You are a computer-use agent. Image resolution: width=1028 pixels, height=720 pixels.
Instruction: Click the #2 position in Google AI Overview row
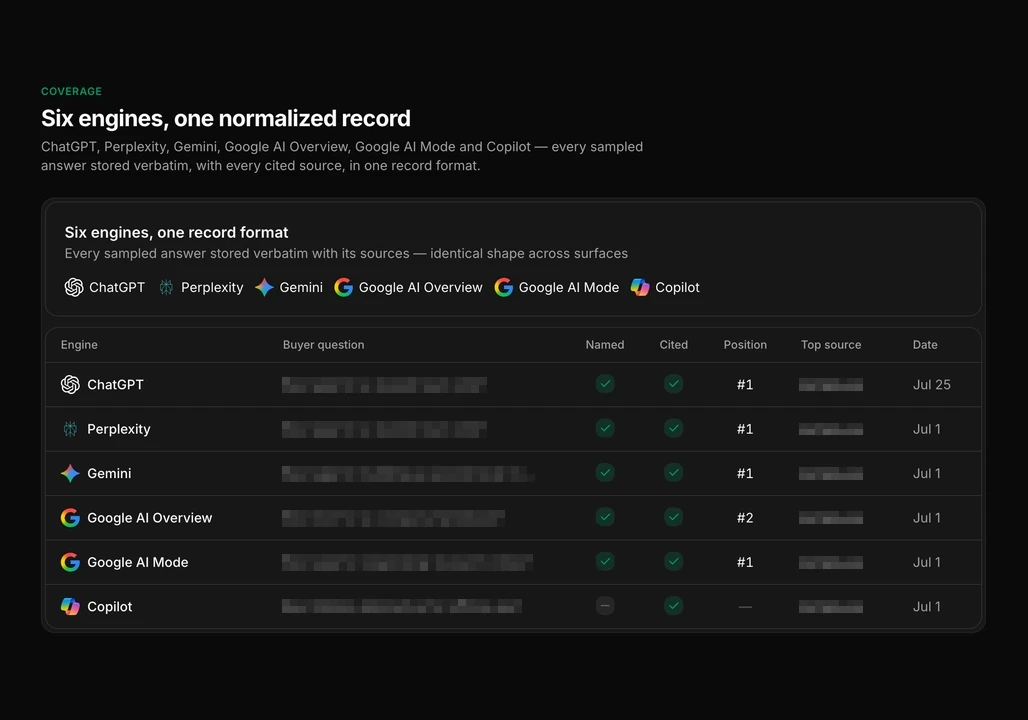point(745,518)
